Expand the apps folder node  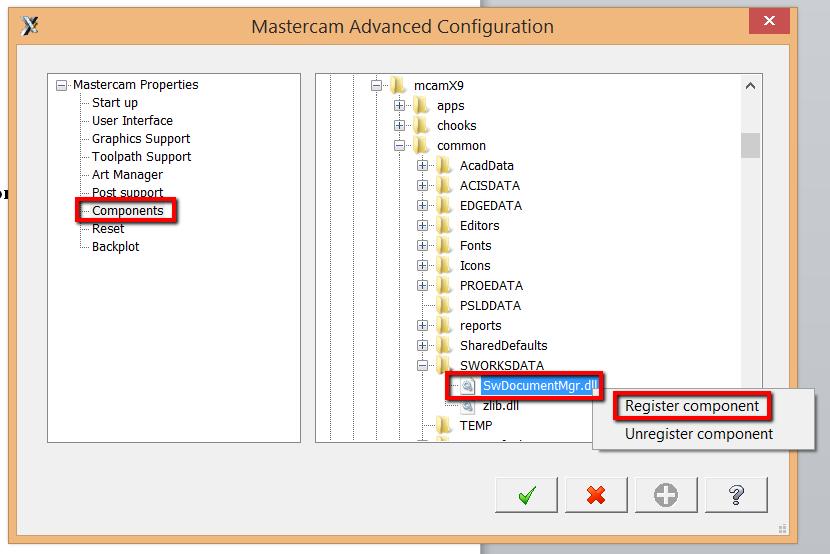pos(400,105)
